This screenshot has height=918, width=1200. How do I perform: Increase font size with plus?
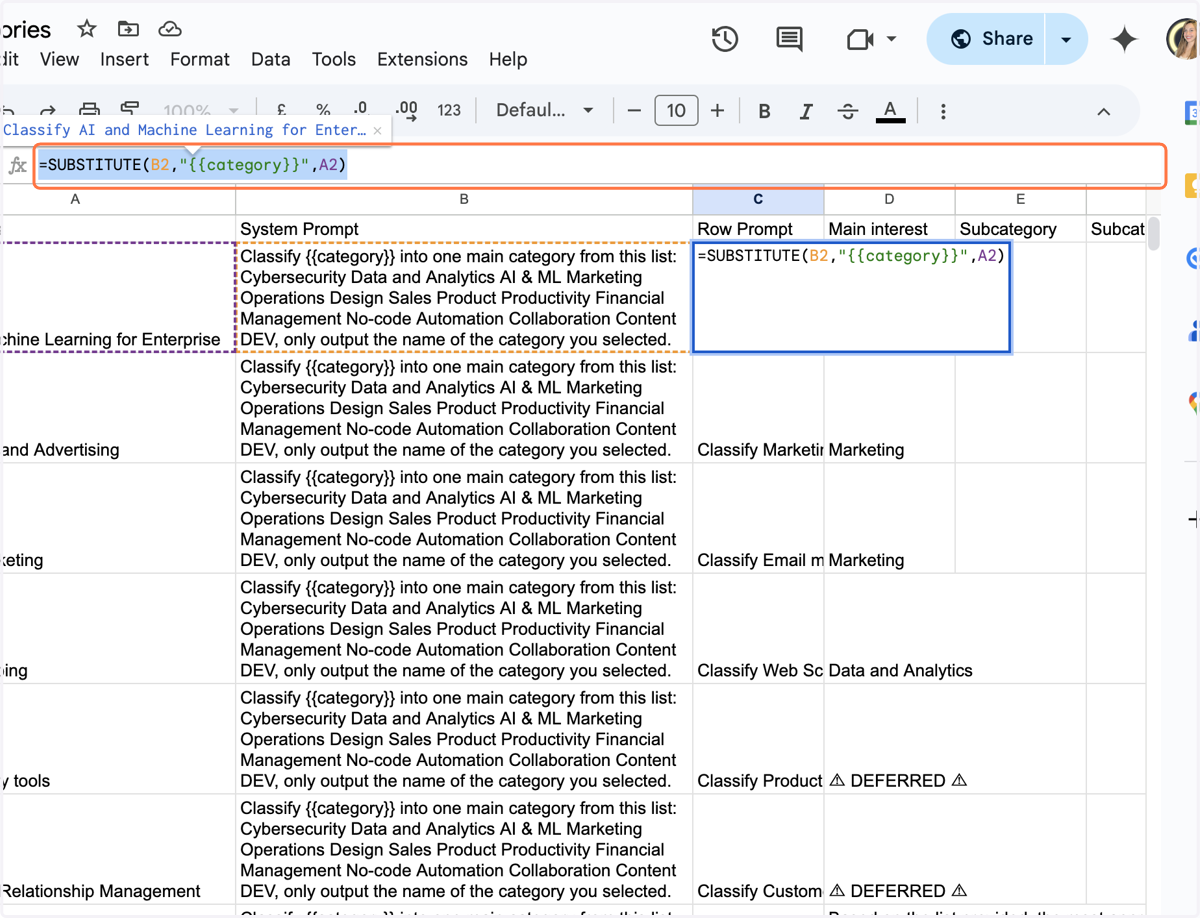717,110
